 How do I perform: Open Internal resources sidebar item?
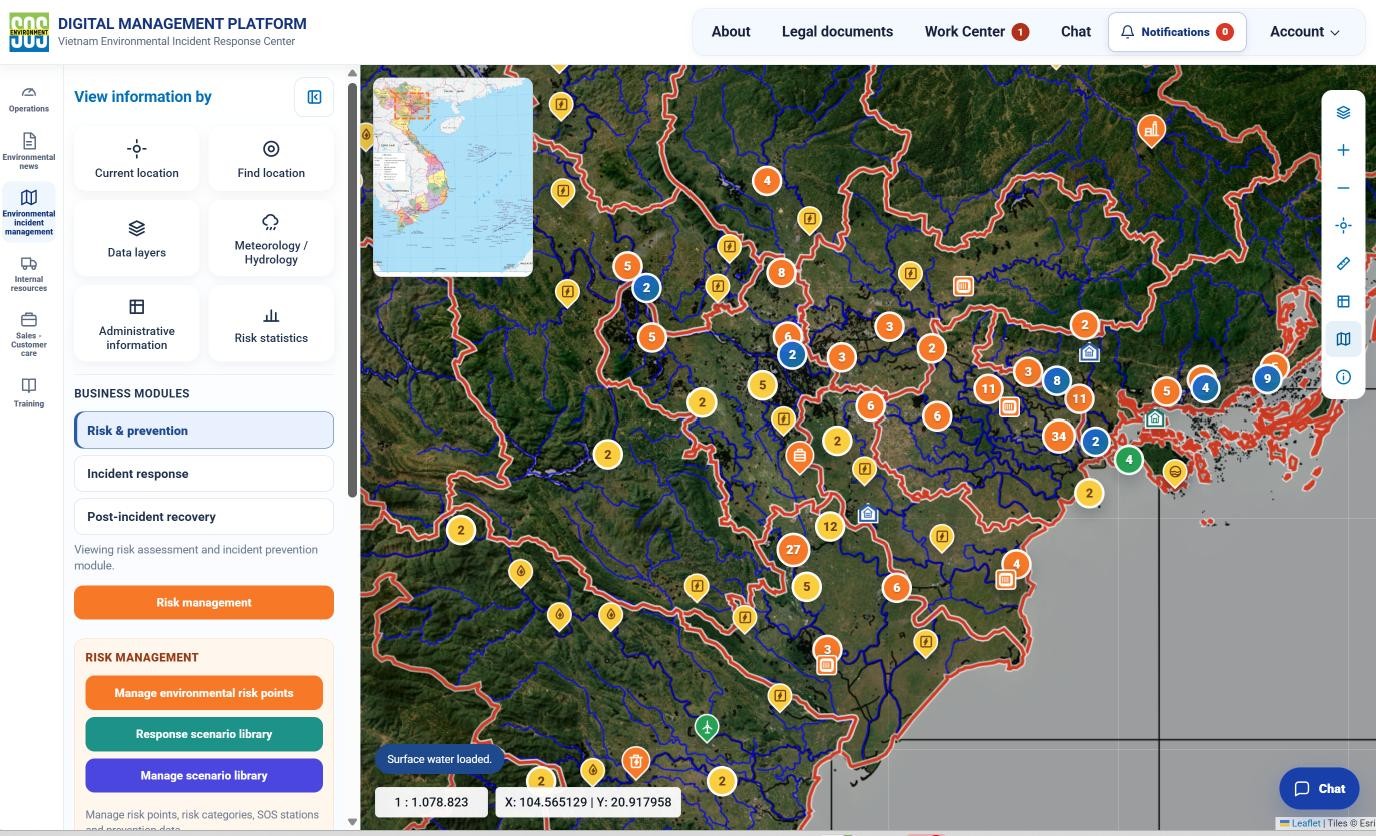(x=29, y=274)
